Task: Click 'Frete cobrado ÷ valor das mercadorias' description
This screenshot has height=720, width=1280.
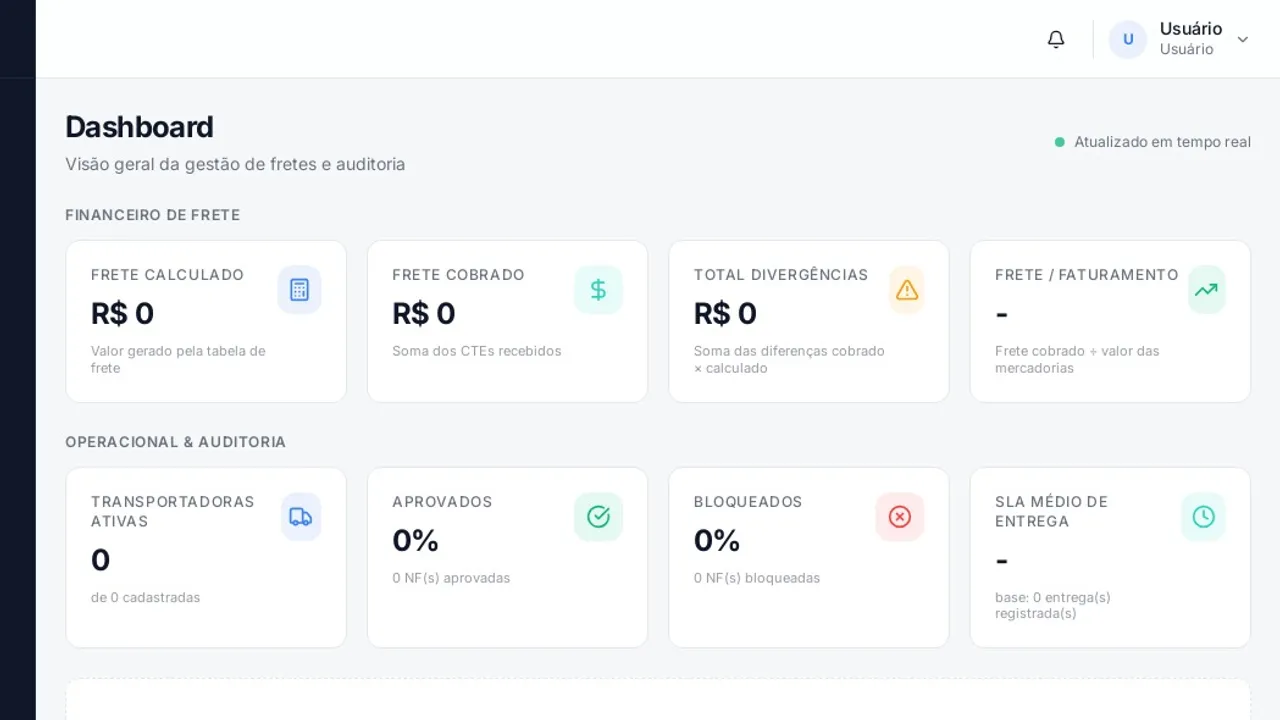Action: click(x=1077, y=359)
